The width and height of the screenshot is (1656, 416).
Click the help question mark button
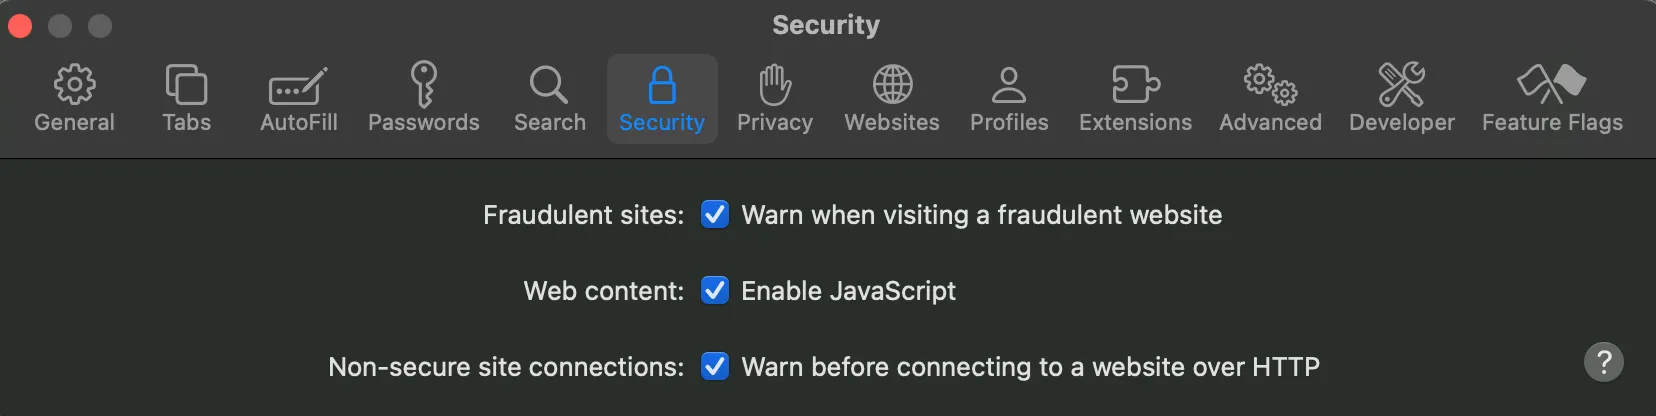pos(1604,362)
